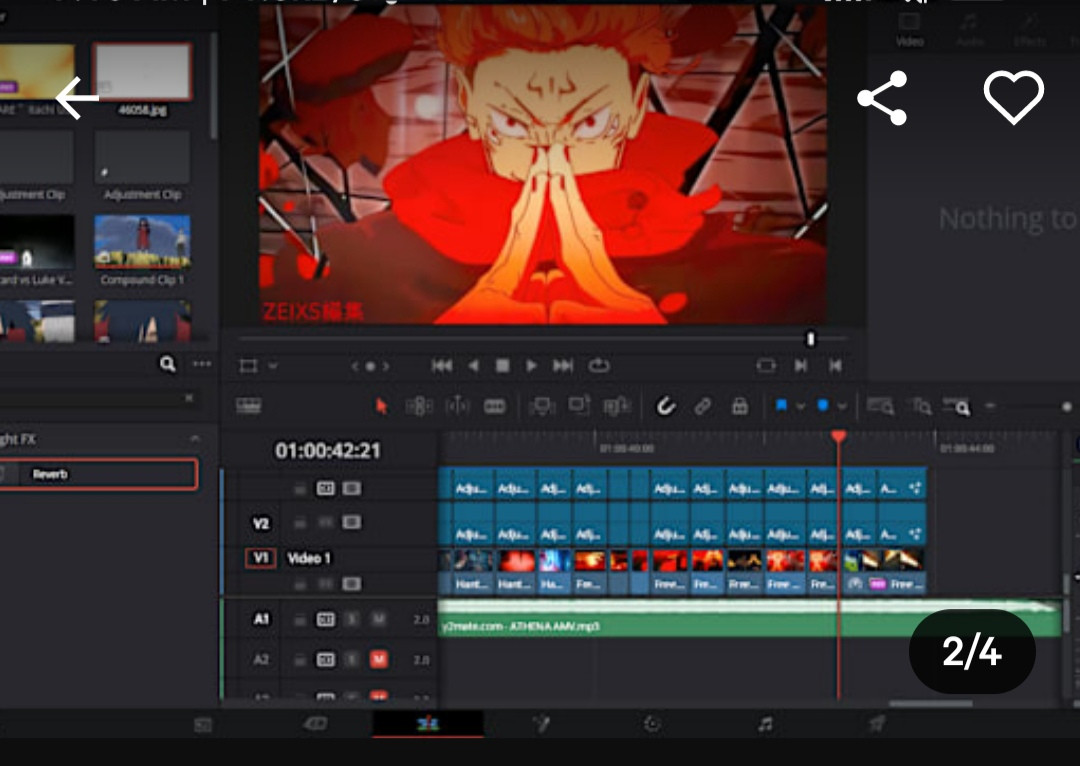
Task: Click the play forward button
Action: point(532,366)
